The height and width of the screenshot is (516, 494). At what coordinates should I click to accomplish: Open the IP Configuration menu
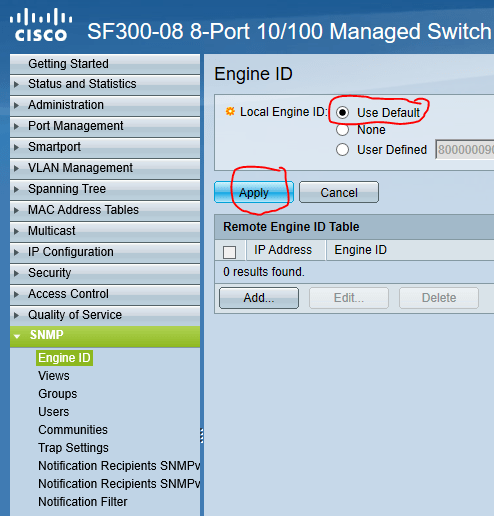(105, 252)
